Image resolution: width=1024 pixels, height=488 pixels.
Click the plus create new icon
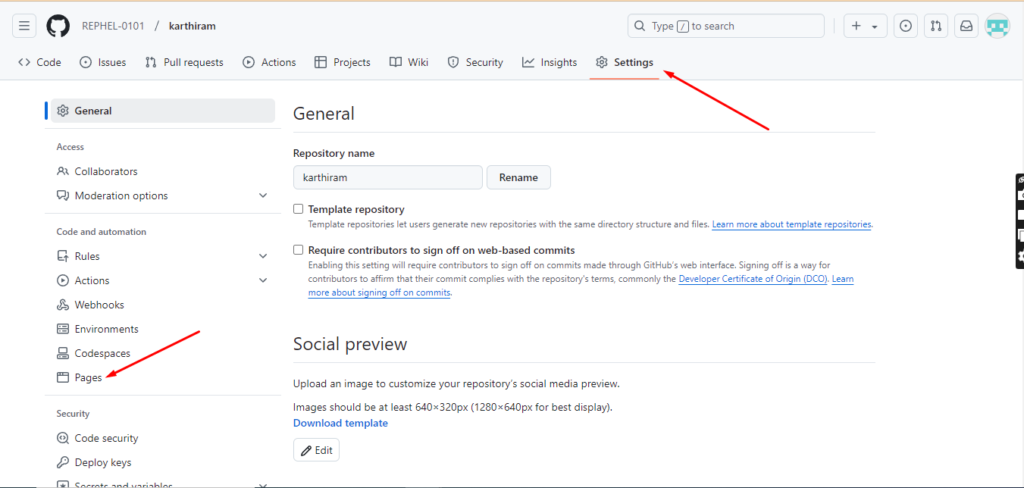pyautogui.click(x=858, y=26)
